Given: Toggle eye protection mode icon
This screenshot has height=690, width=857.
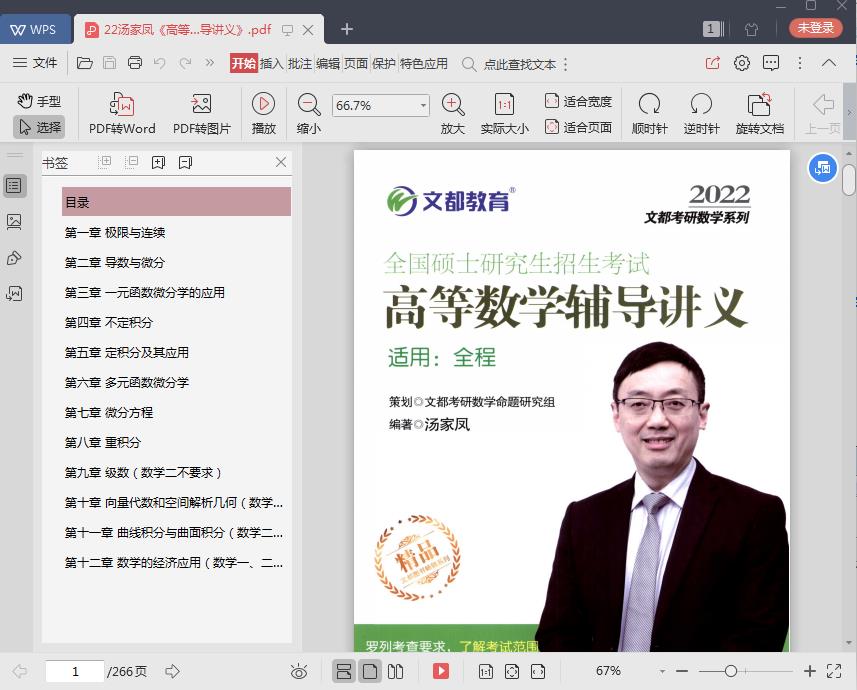Looking at the screenshot, I should [x=299, y=671].
